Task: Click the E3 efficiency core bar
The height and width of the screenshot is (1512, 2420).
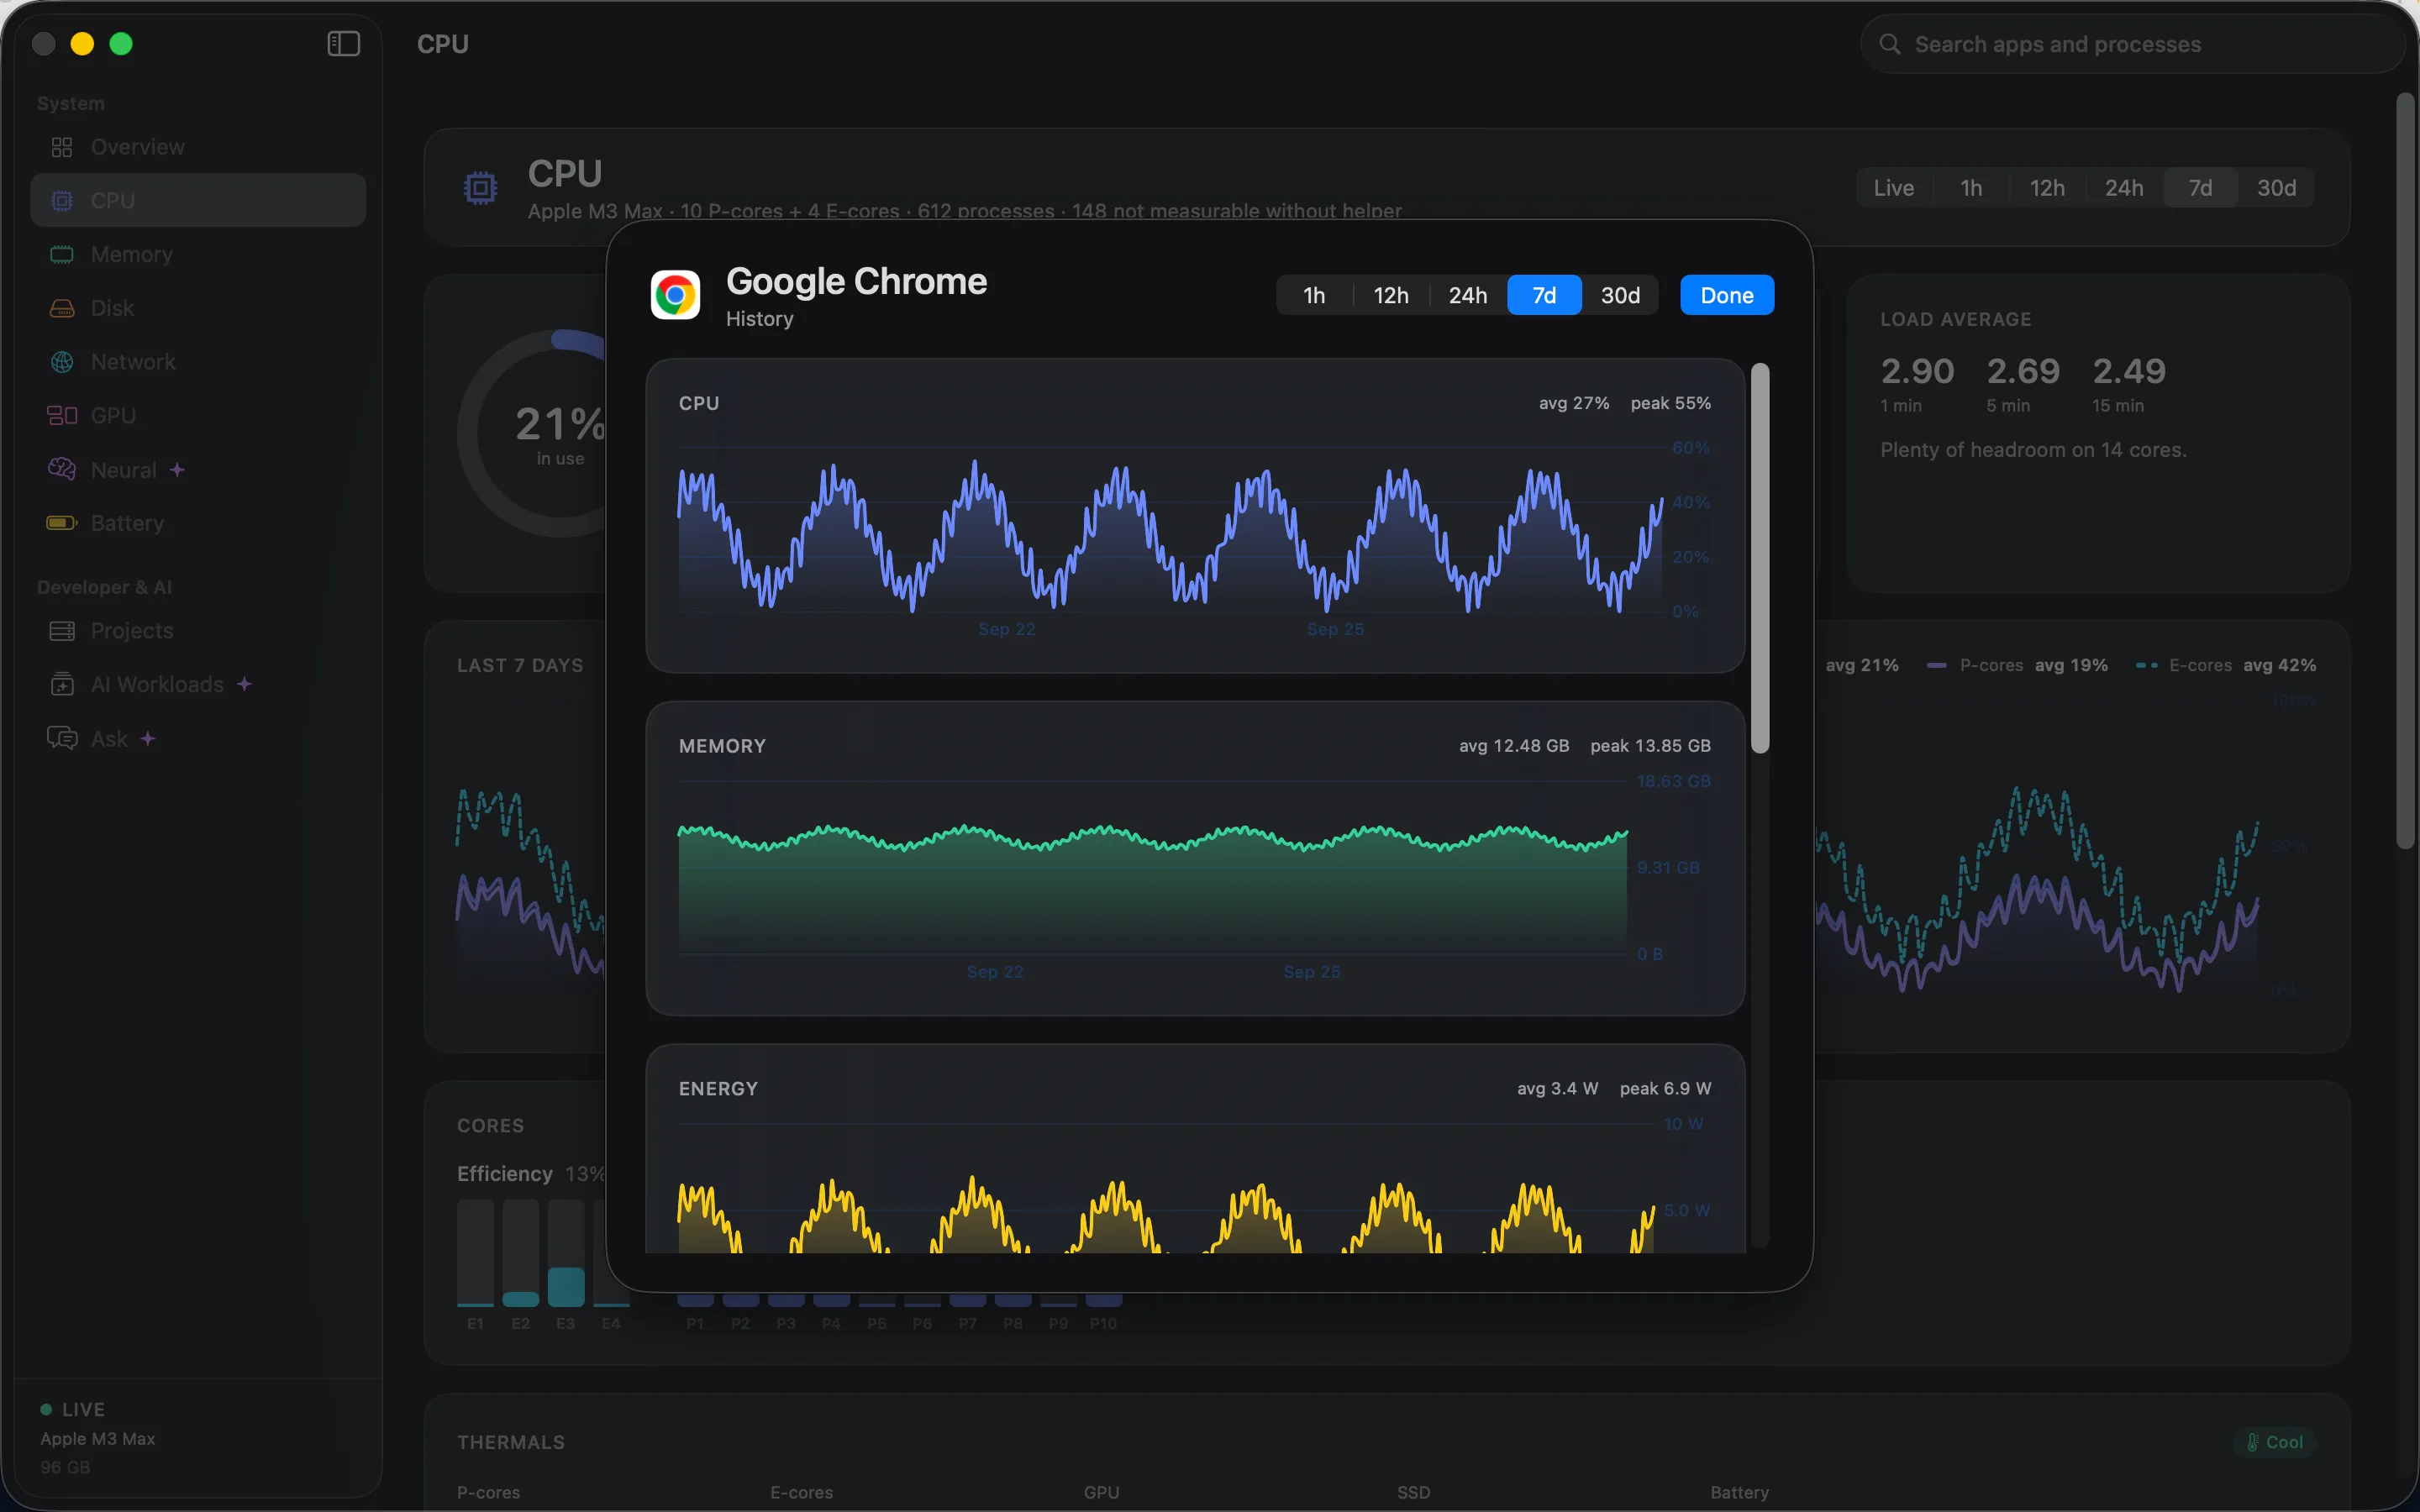Action: (x=566, y=1254)
